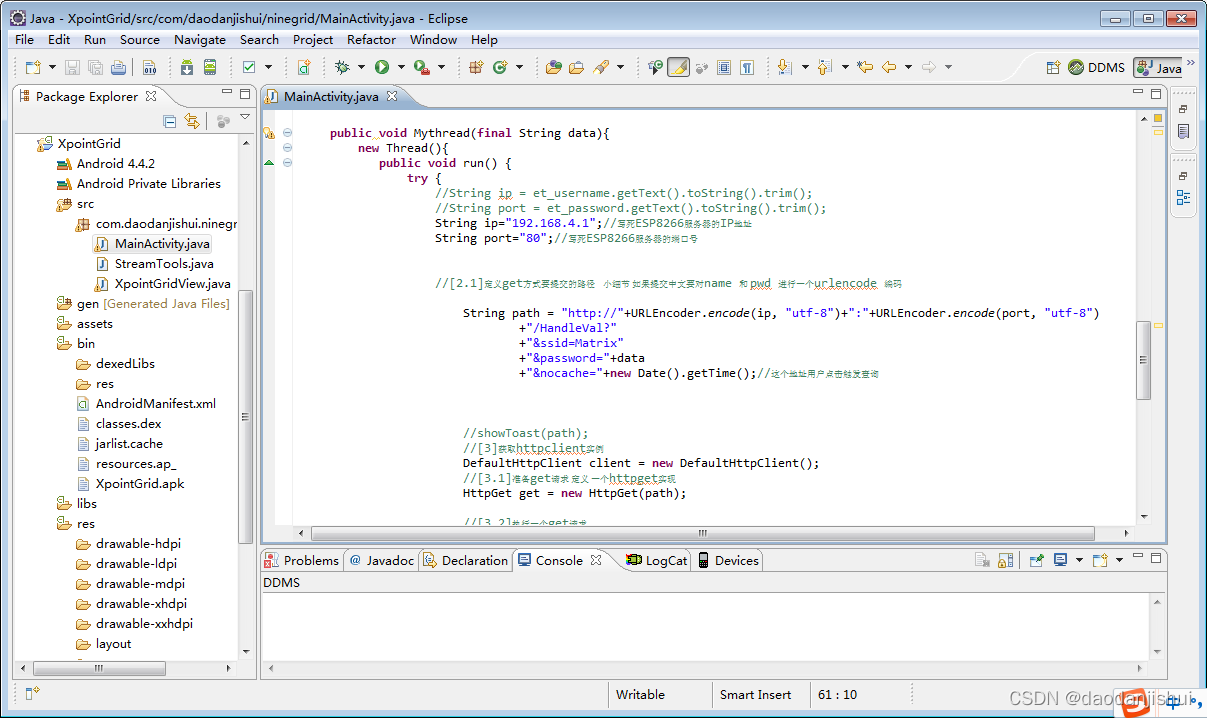Switch to the Javadoc tab
This screenshot has height=718, width=1207.
[x=381, y=560]
